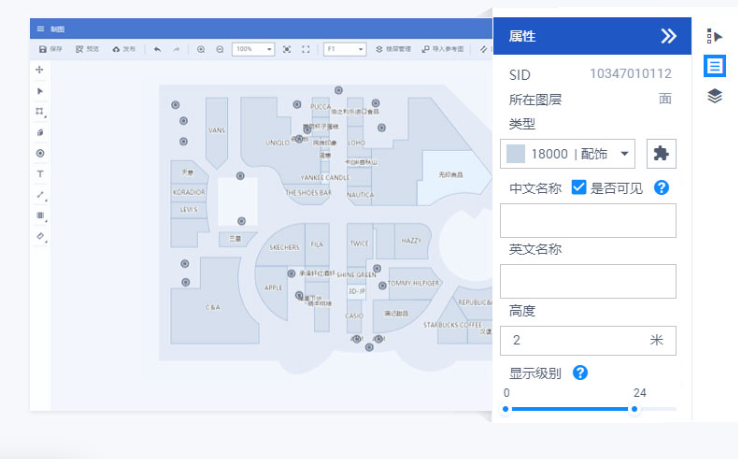Viewport: 738px width, 459px height.
Task: Click the 显示级别 slider right handle
Action: click(x=634, y=409)
